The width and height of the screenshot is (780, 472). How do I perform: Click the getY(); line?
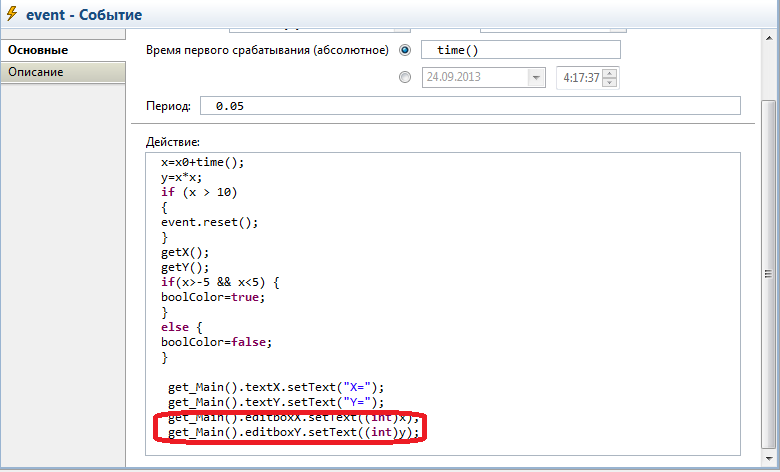click(x=185, y=268)
